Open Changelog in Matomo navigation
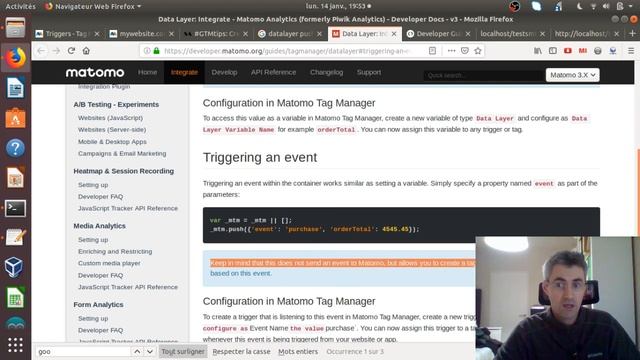This screenshot has width=640, height=360. coord(327,72)
